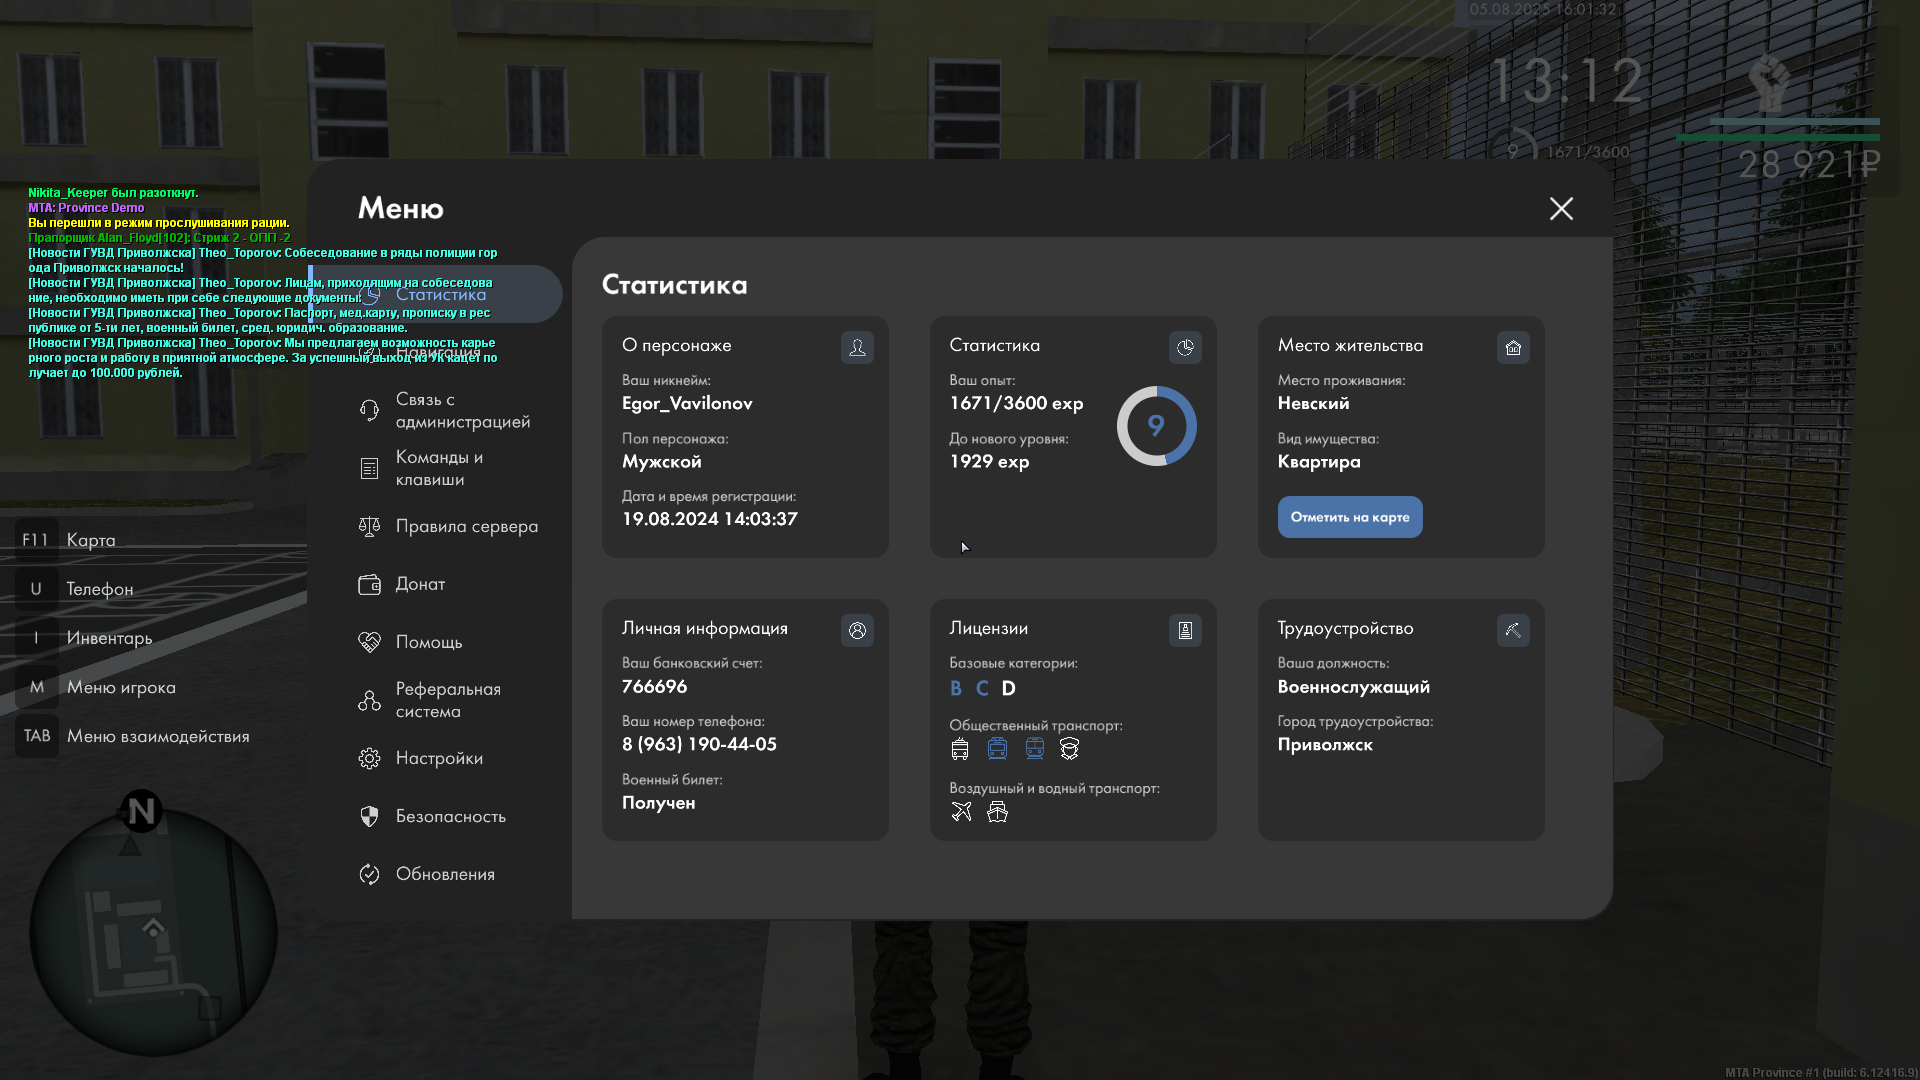Click the airplane license icon
Screen dimensions: 1920x1080
tap(961, 812)
